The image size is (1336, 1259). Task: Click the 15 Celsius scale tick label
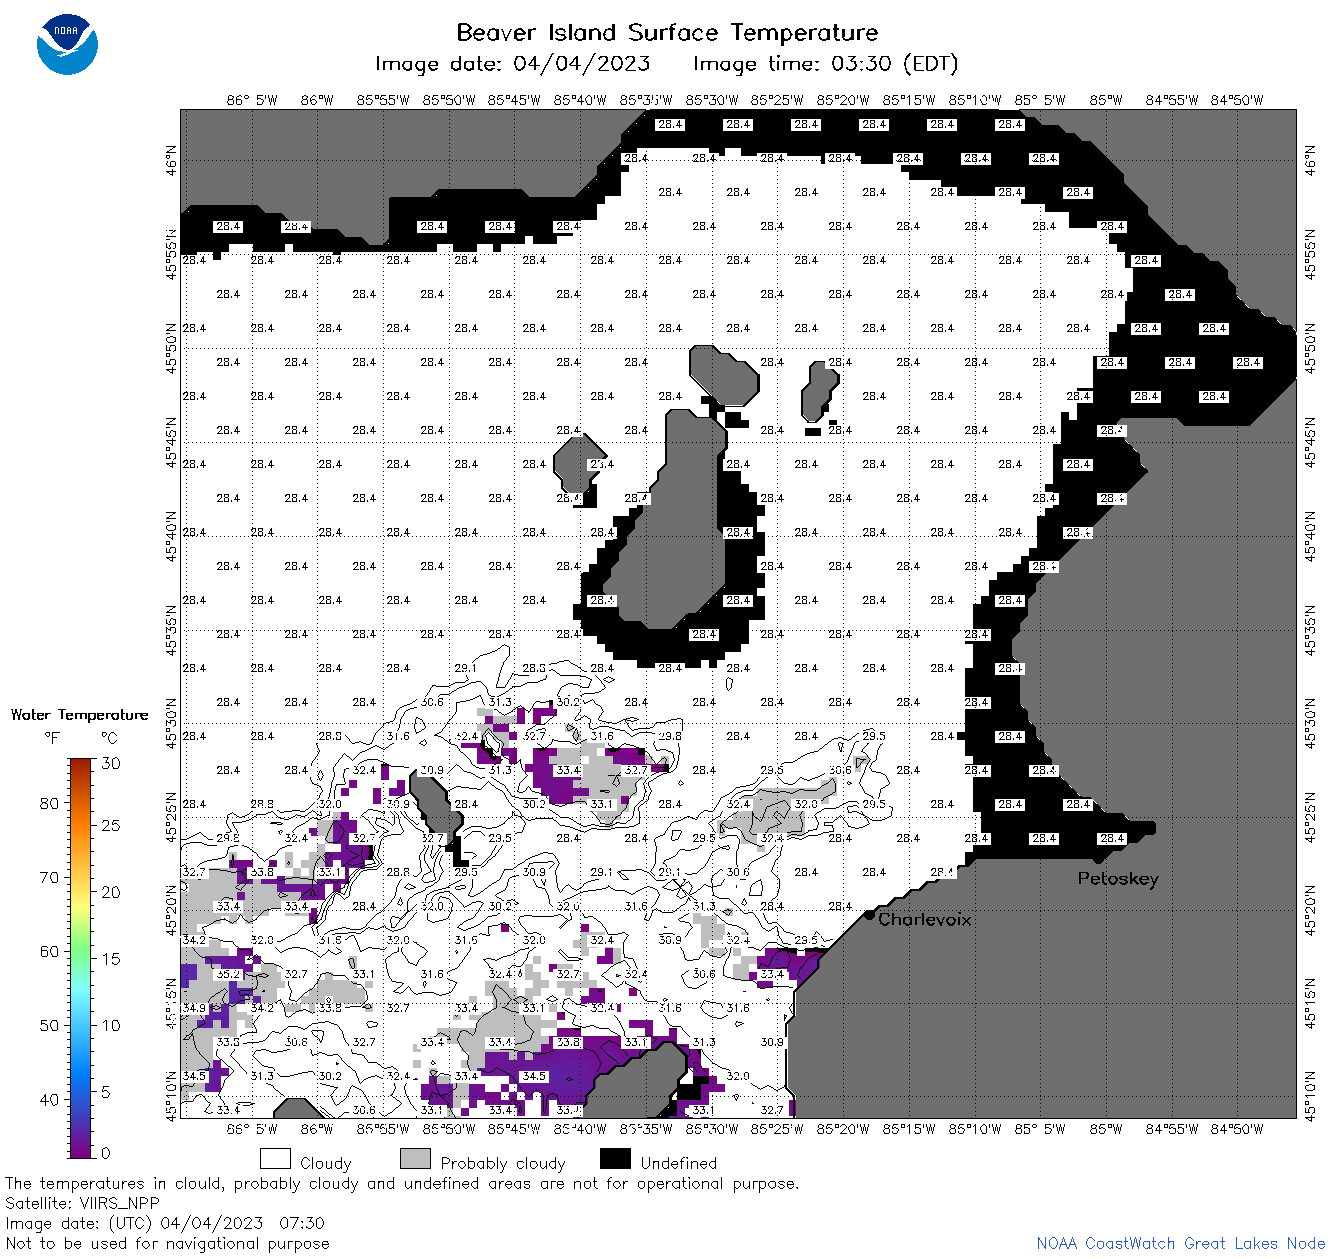(x=111, y=958)
